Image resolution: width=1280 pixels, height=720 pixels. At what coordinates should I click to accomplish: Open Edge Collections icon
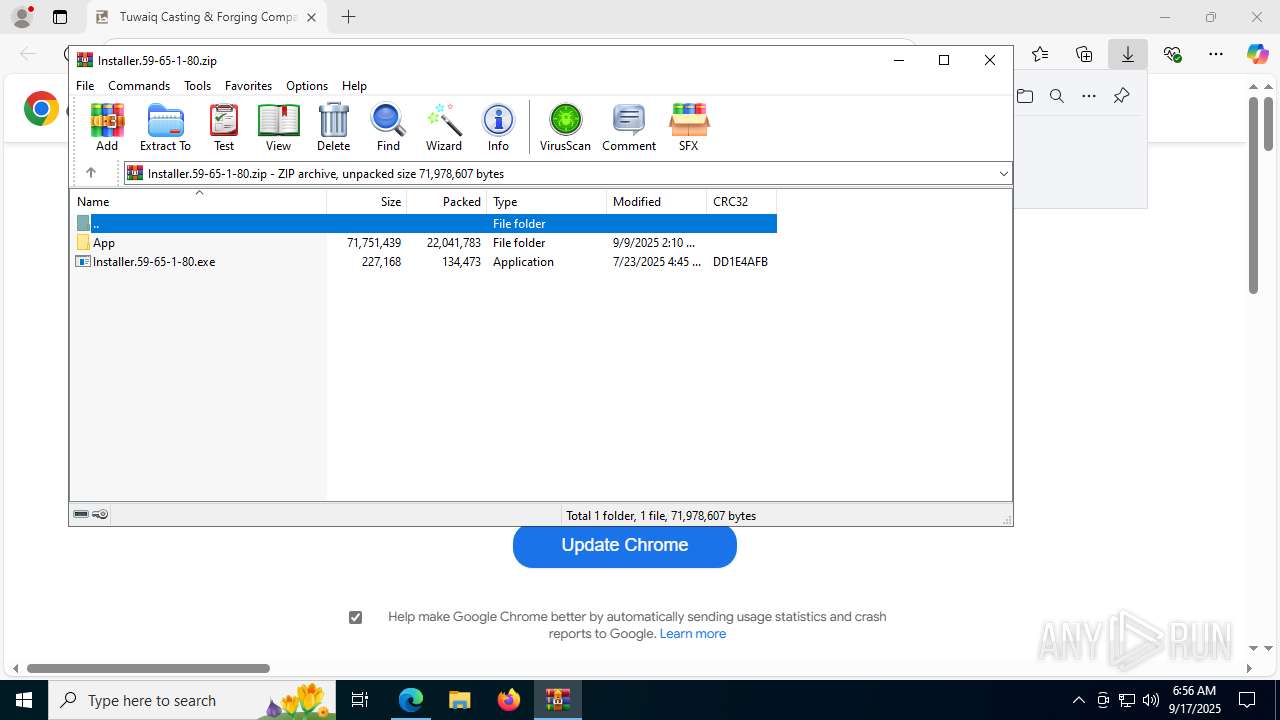coord(1084,54)
